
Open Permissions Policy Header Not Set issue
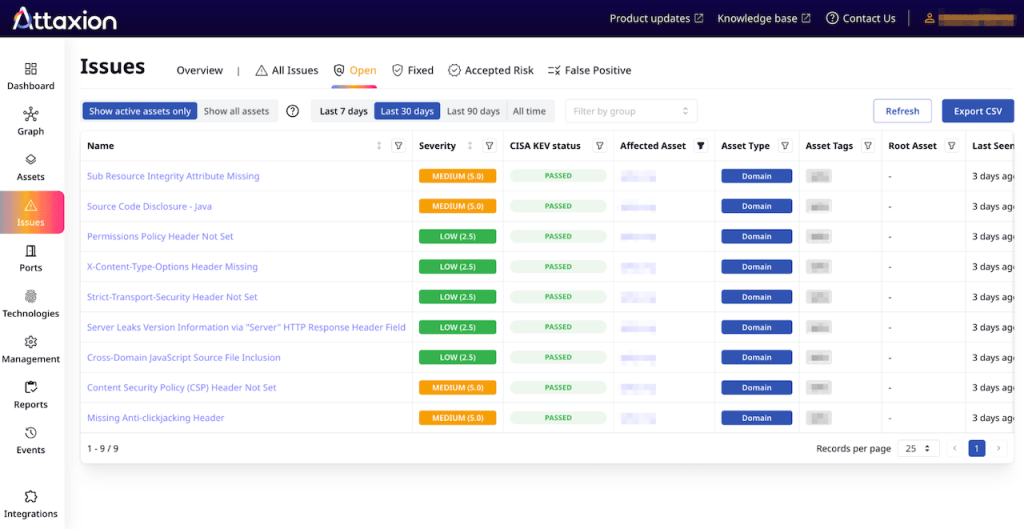[160, 236]
